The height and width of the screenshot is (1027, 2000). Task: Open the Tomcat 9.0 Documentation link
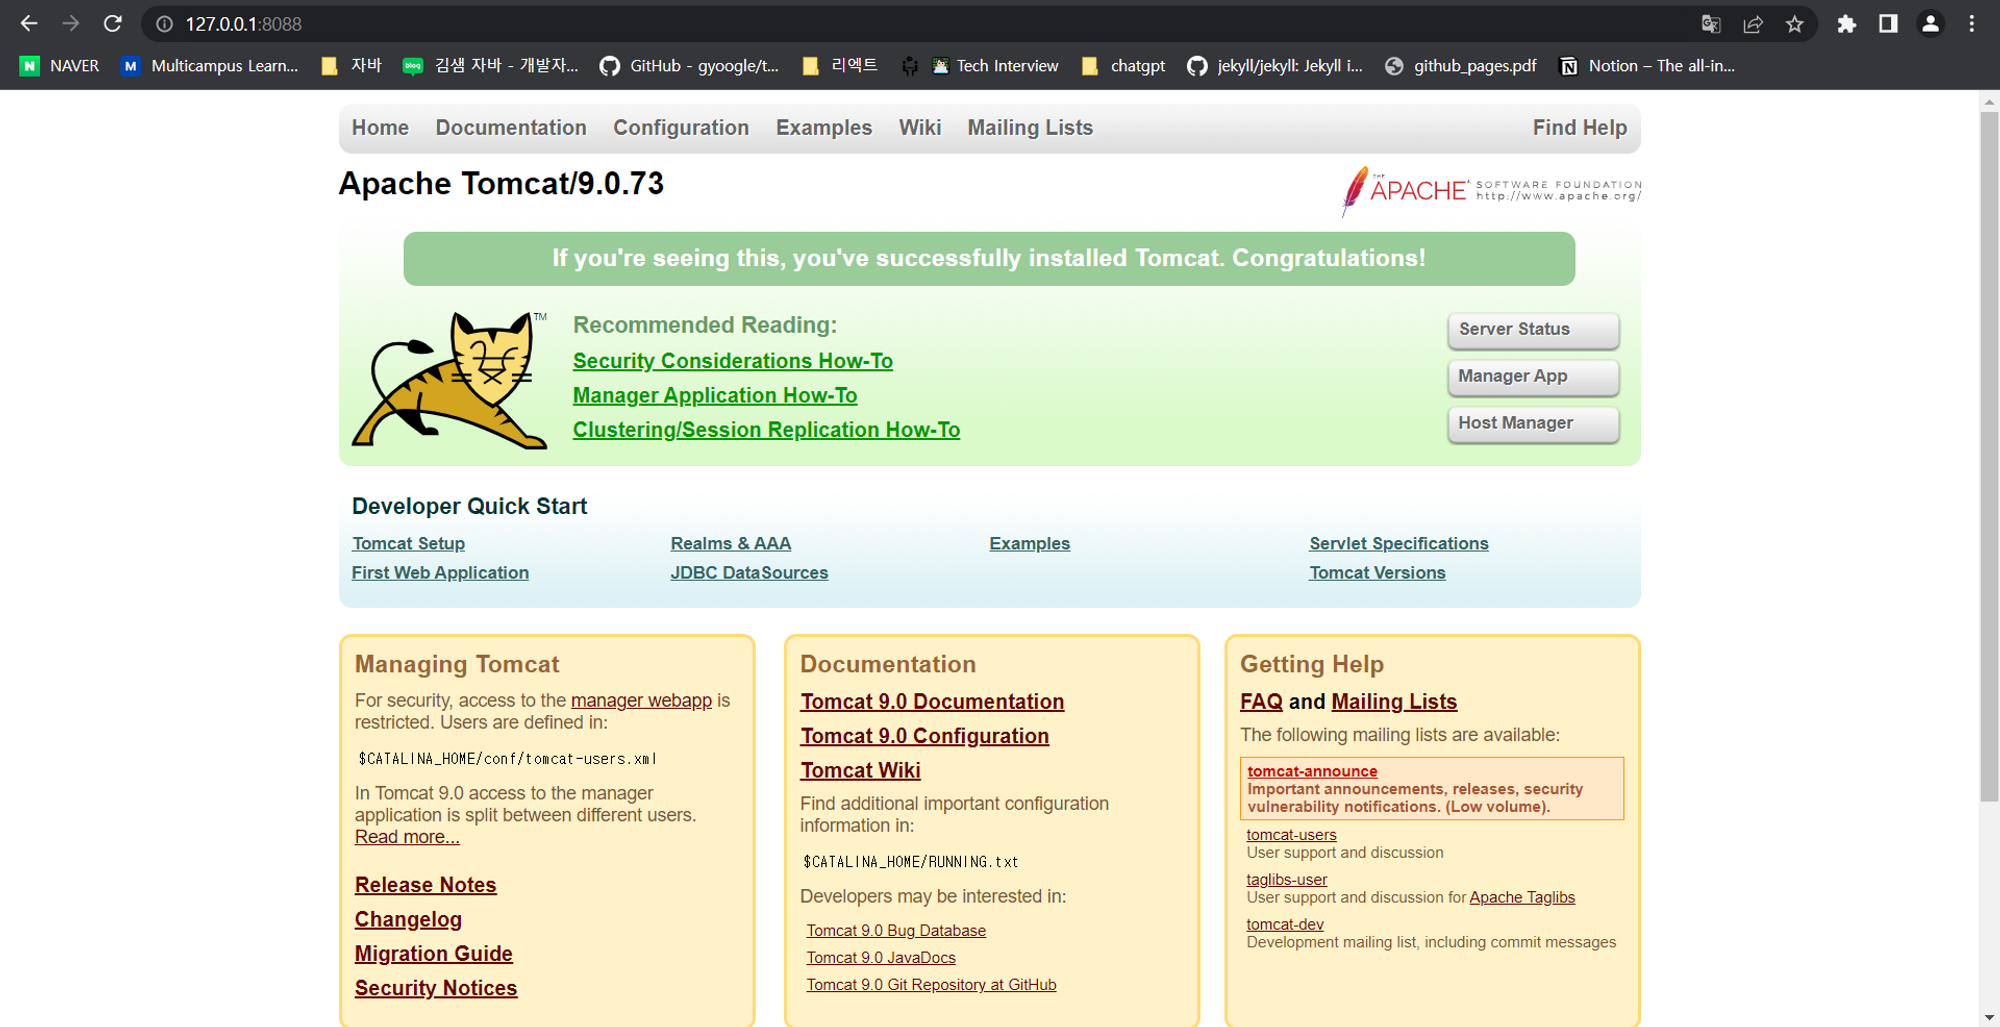point(932,702)
